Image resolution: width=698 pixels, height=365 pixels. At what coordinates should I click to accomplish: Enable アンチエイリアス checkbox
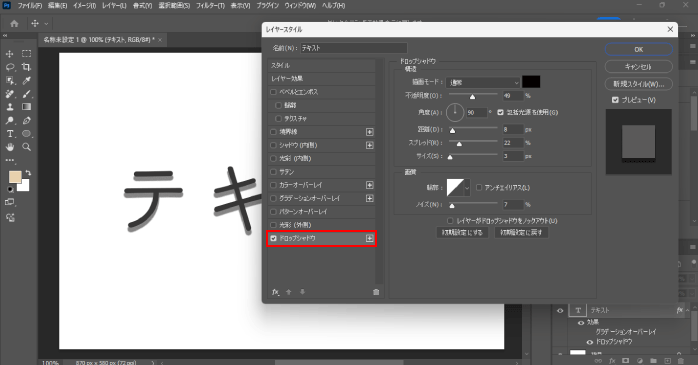coord(479,188)
